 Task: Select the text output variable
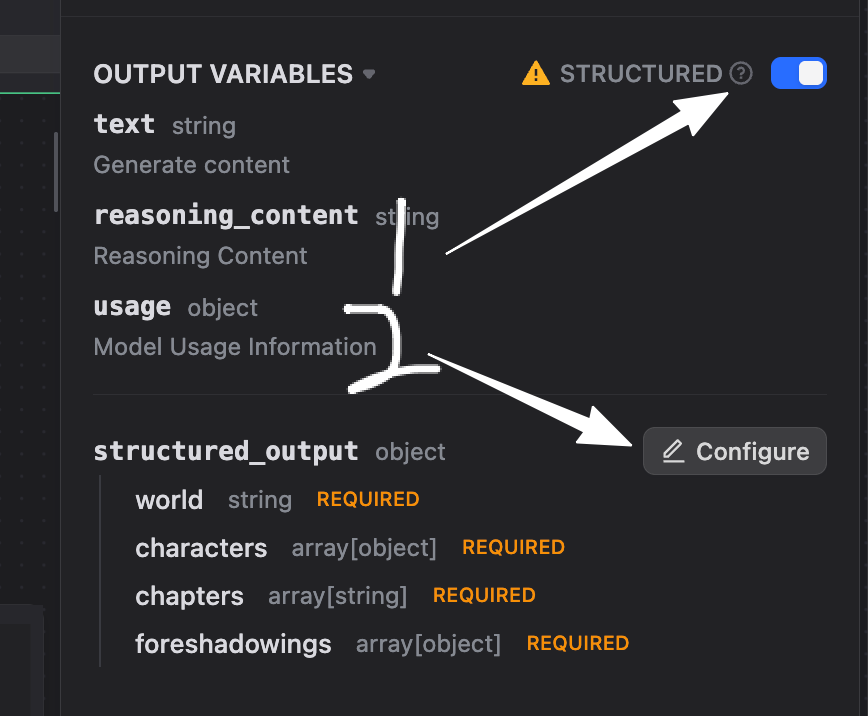click(124, 125)
